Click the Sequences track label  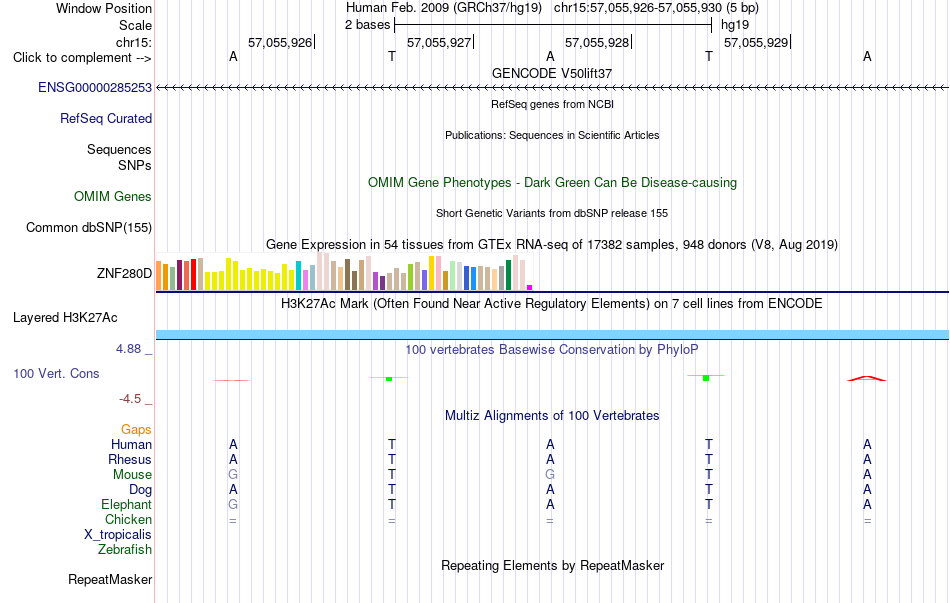(x=119, y=149)
